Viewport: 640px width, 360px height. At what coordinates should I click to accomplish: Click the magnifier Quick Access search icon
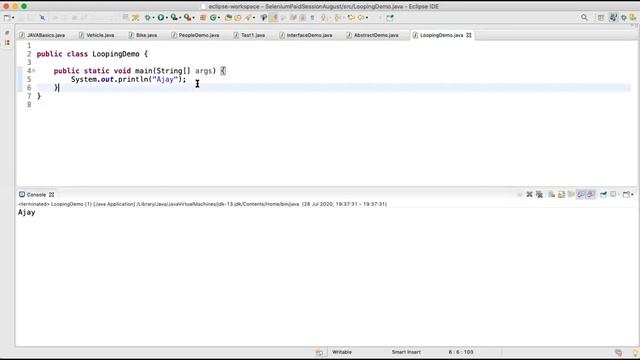point(584,18)
